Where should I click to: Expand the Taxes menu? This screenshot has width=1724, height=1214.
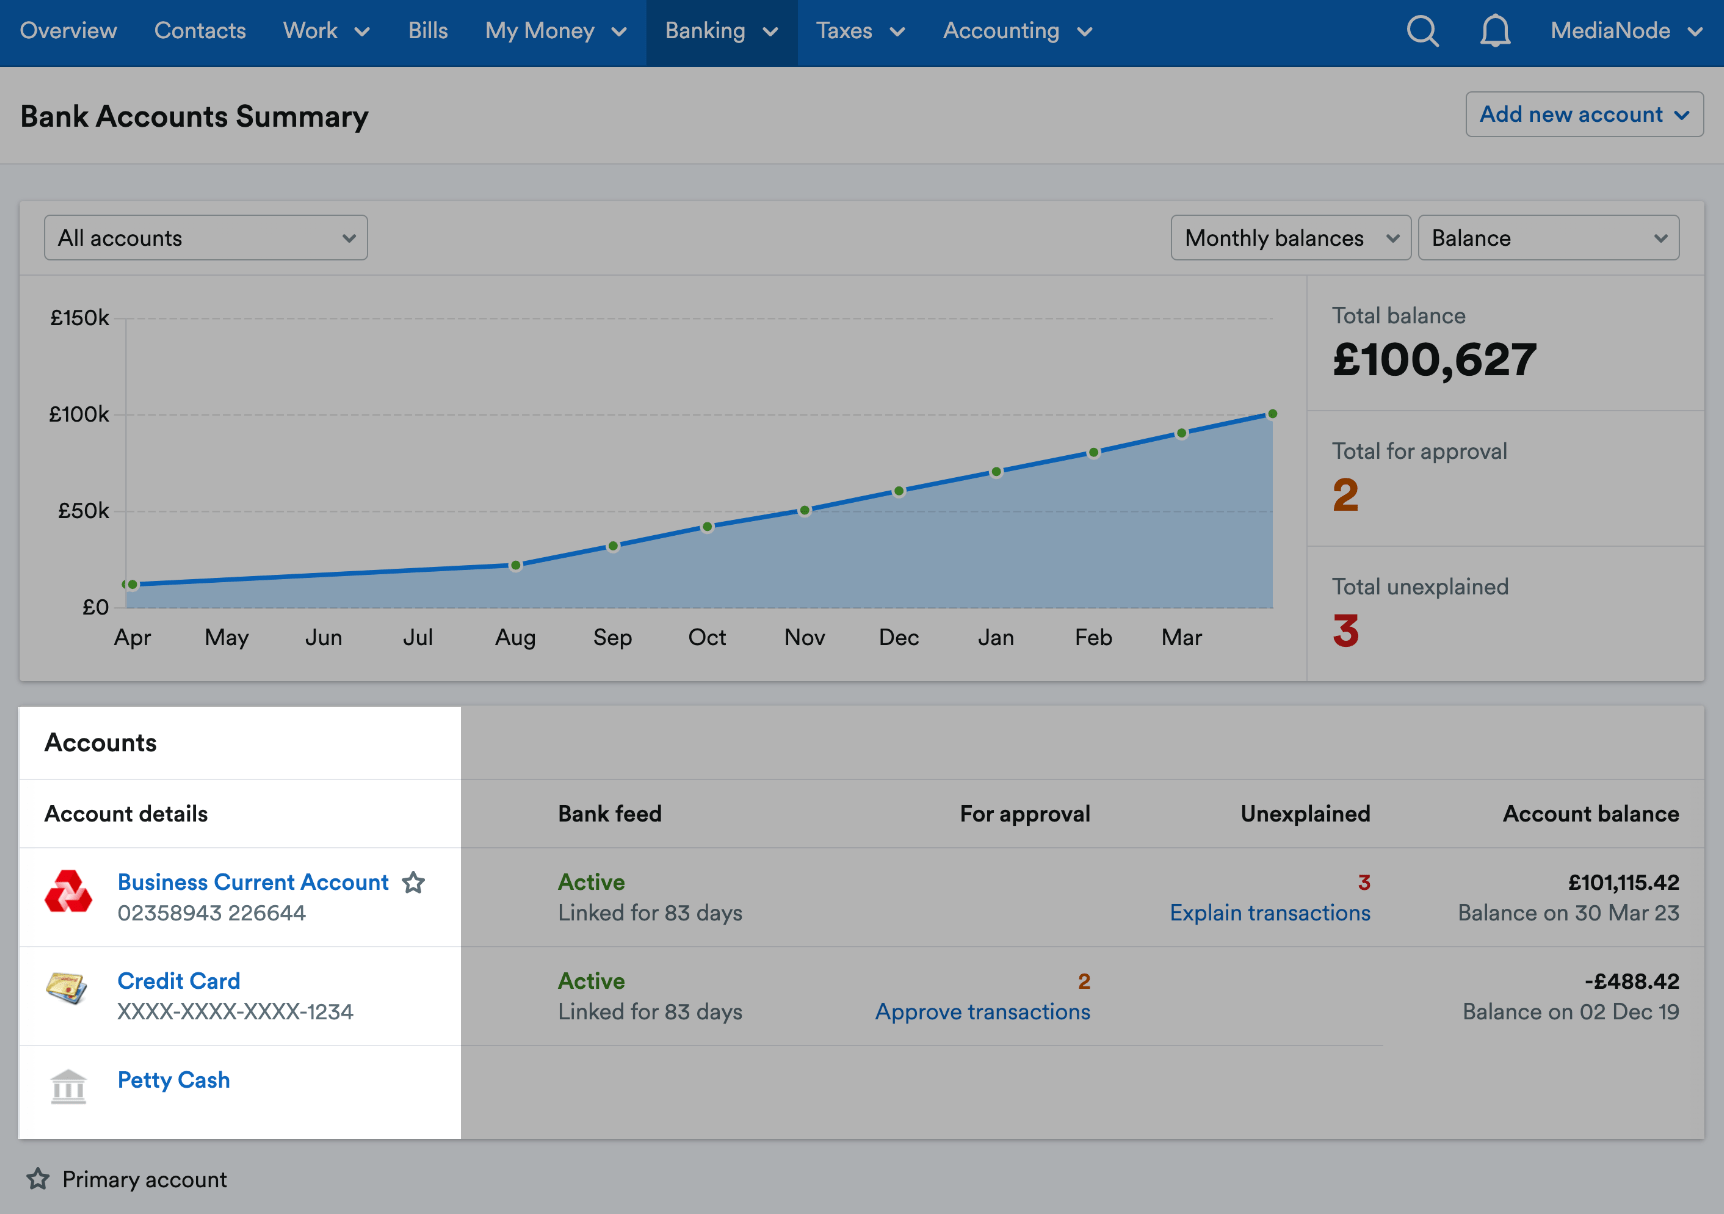pos(859,31)
